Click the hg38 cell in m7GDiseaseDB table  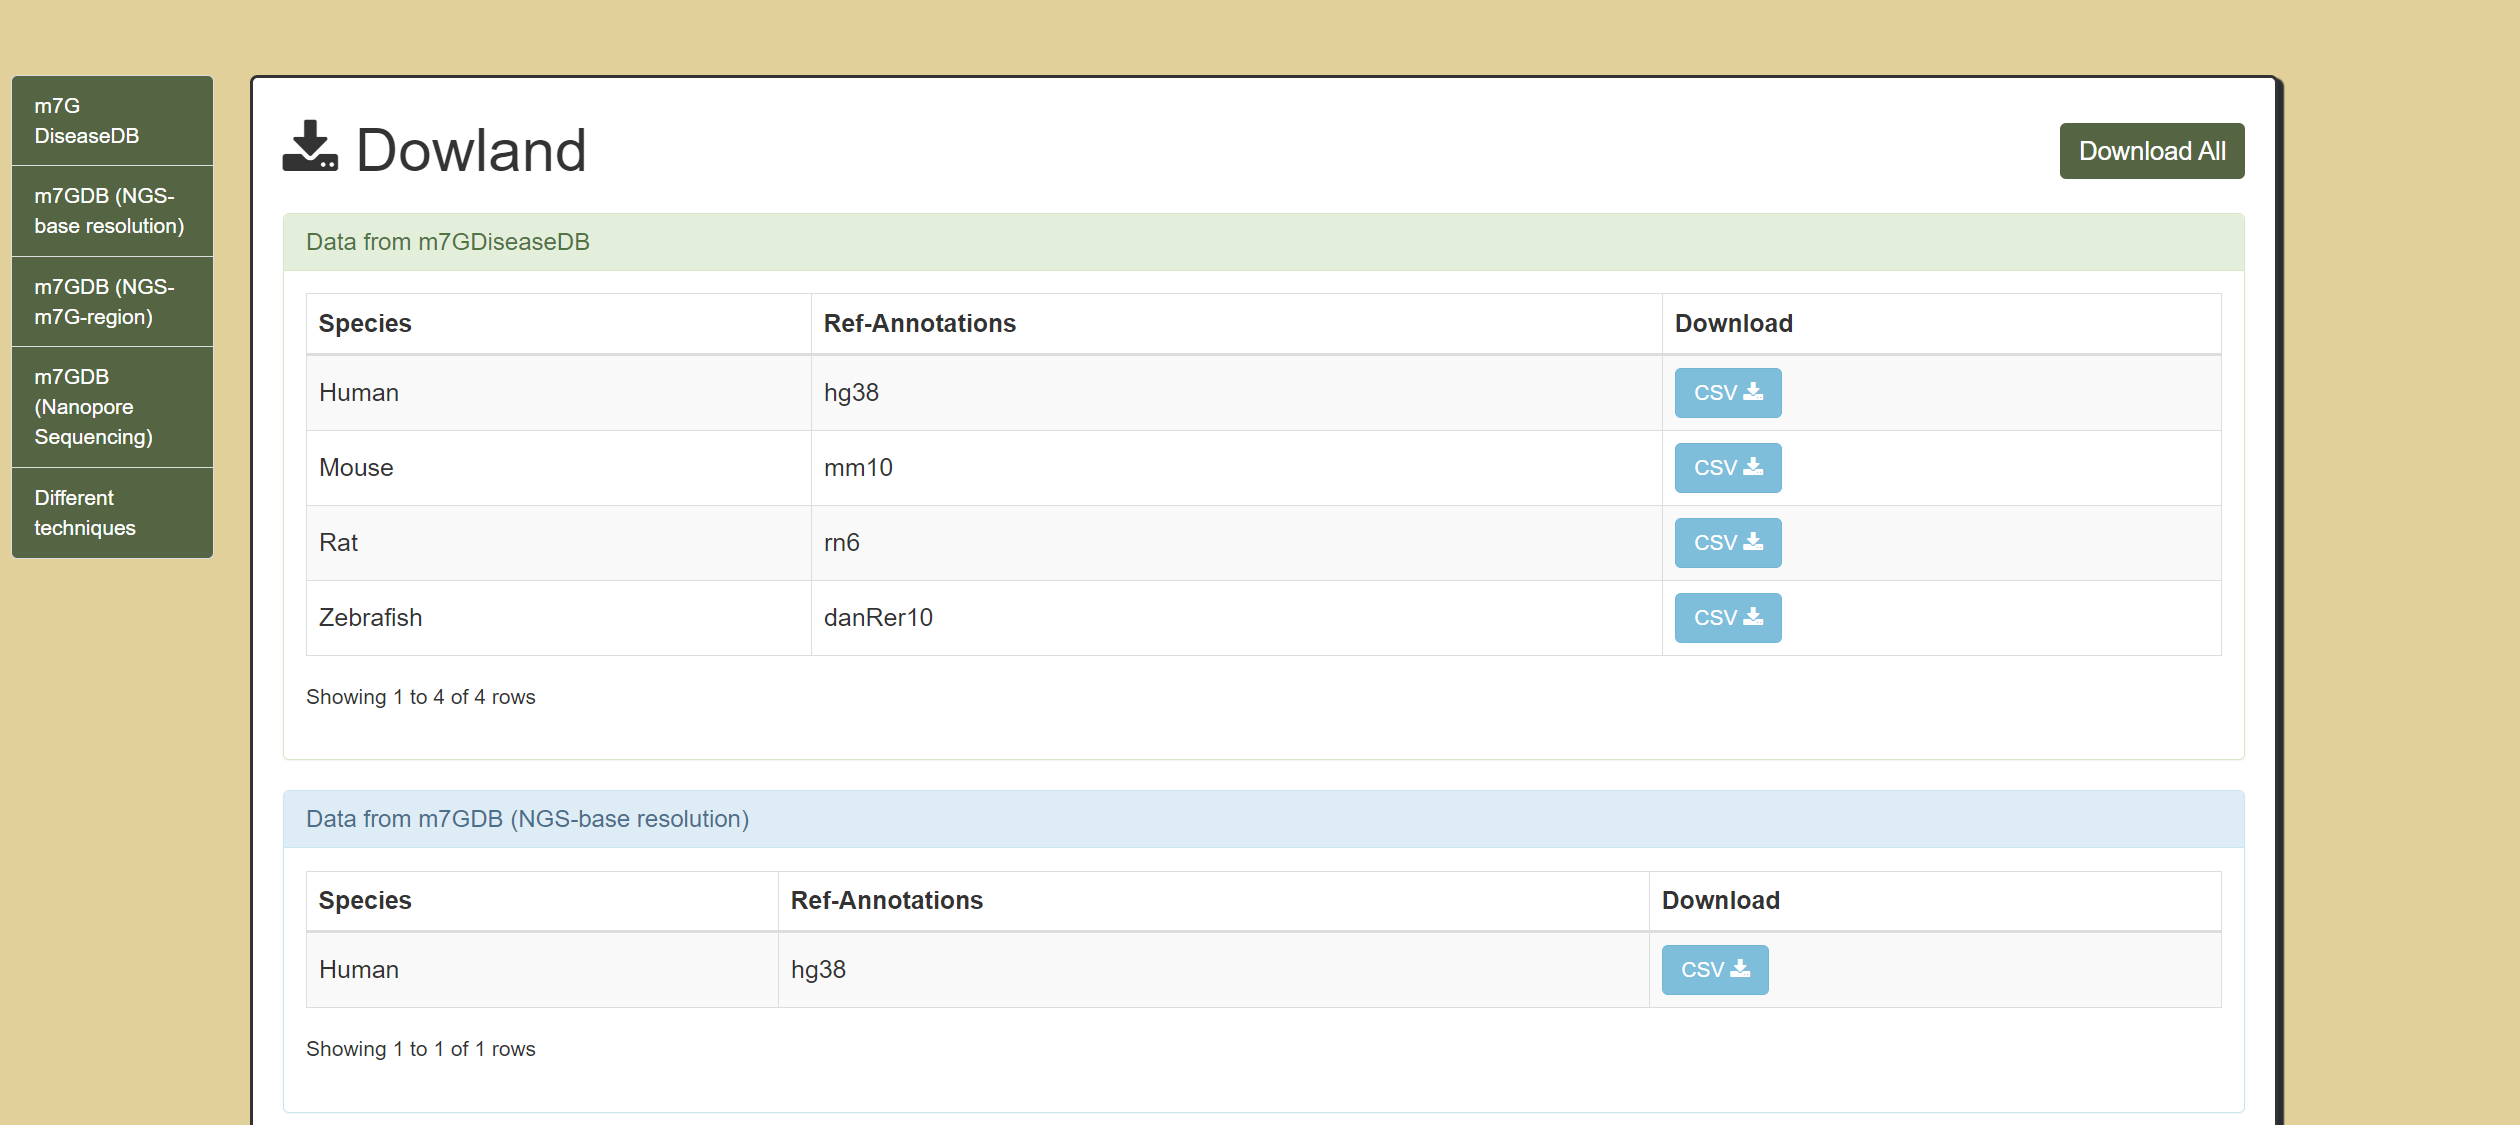(x=1236, y=393)
